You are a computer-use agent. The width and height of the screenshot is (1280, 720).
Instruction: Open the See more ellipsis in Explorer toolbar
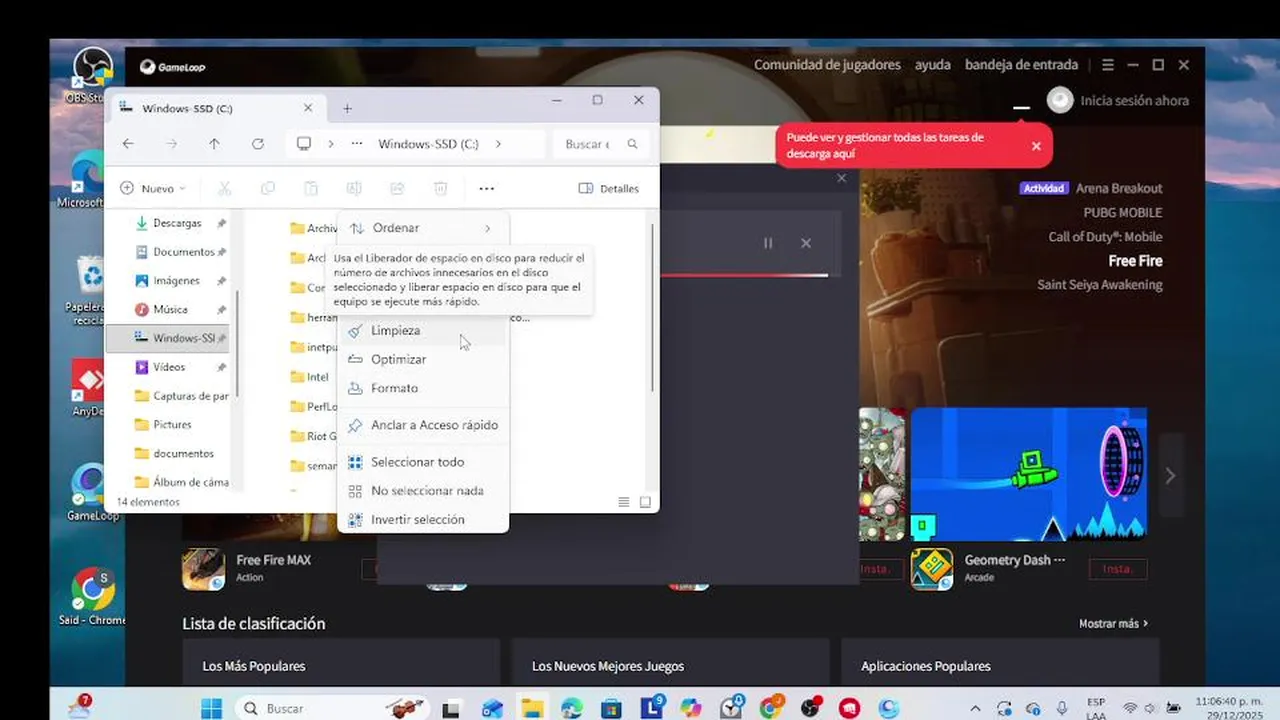click(x=486, y=188)
